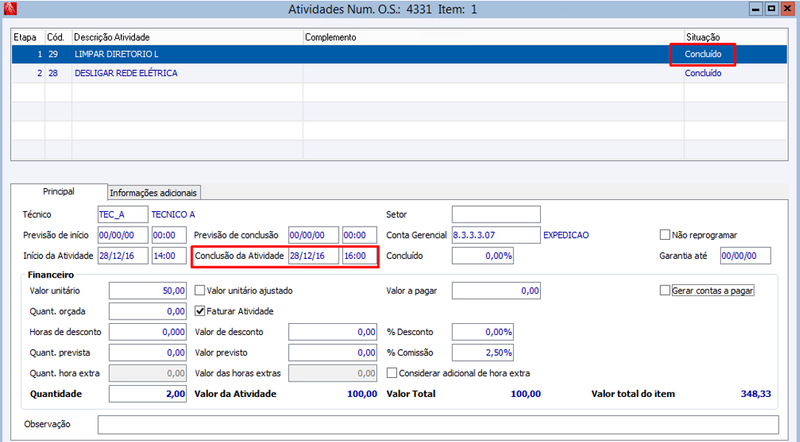Click the Complemento column header

[x=493, y=37]
